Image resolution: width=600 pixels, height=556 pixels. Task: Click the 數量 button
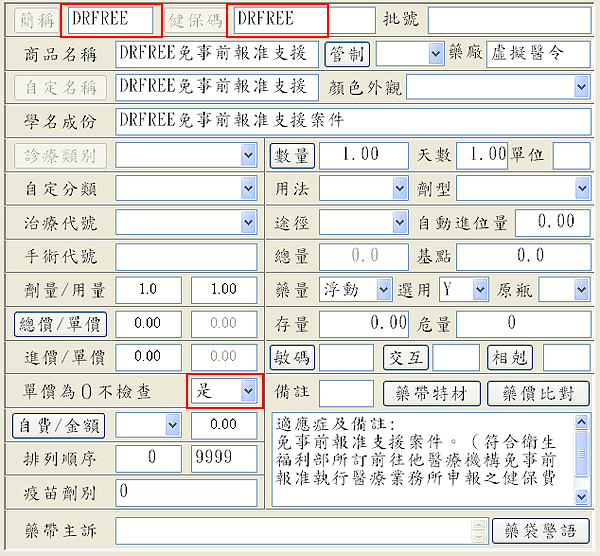point(293,156)
